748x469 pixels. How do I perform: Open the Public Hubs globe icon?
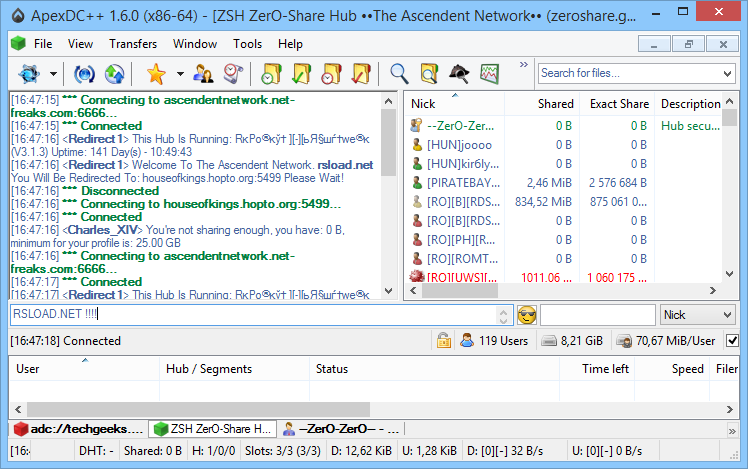pyautogui.click(x=29, y=74)
